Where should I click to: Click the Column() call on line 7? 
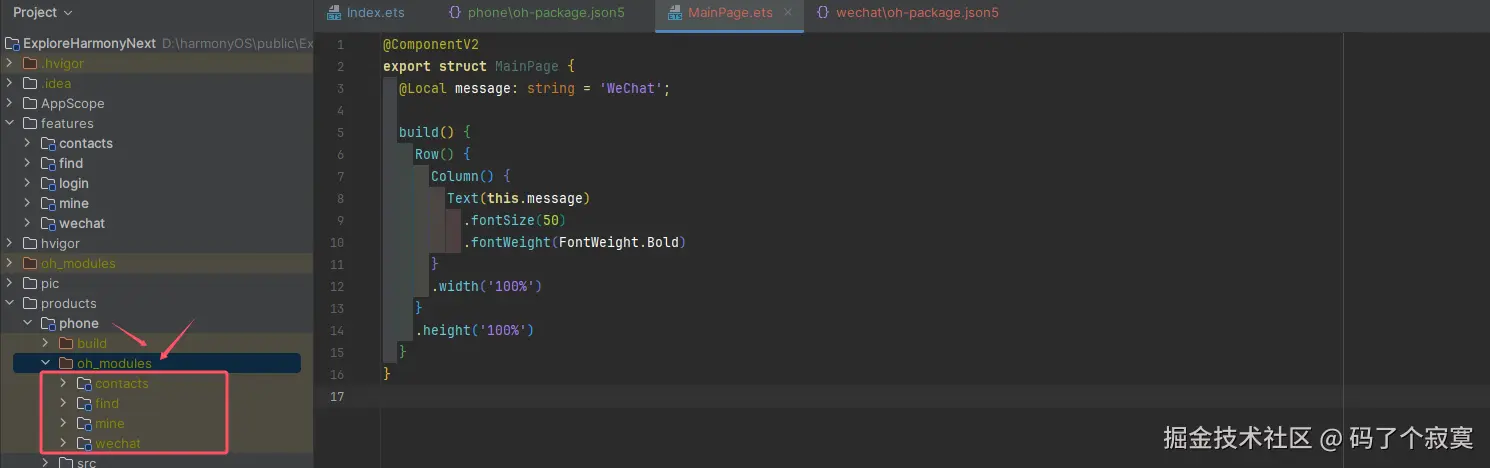(x=463, y=177)
